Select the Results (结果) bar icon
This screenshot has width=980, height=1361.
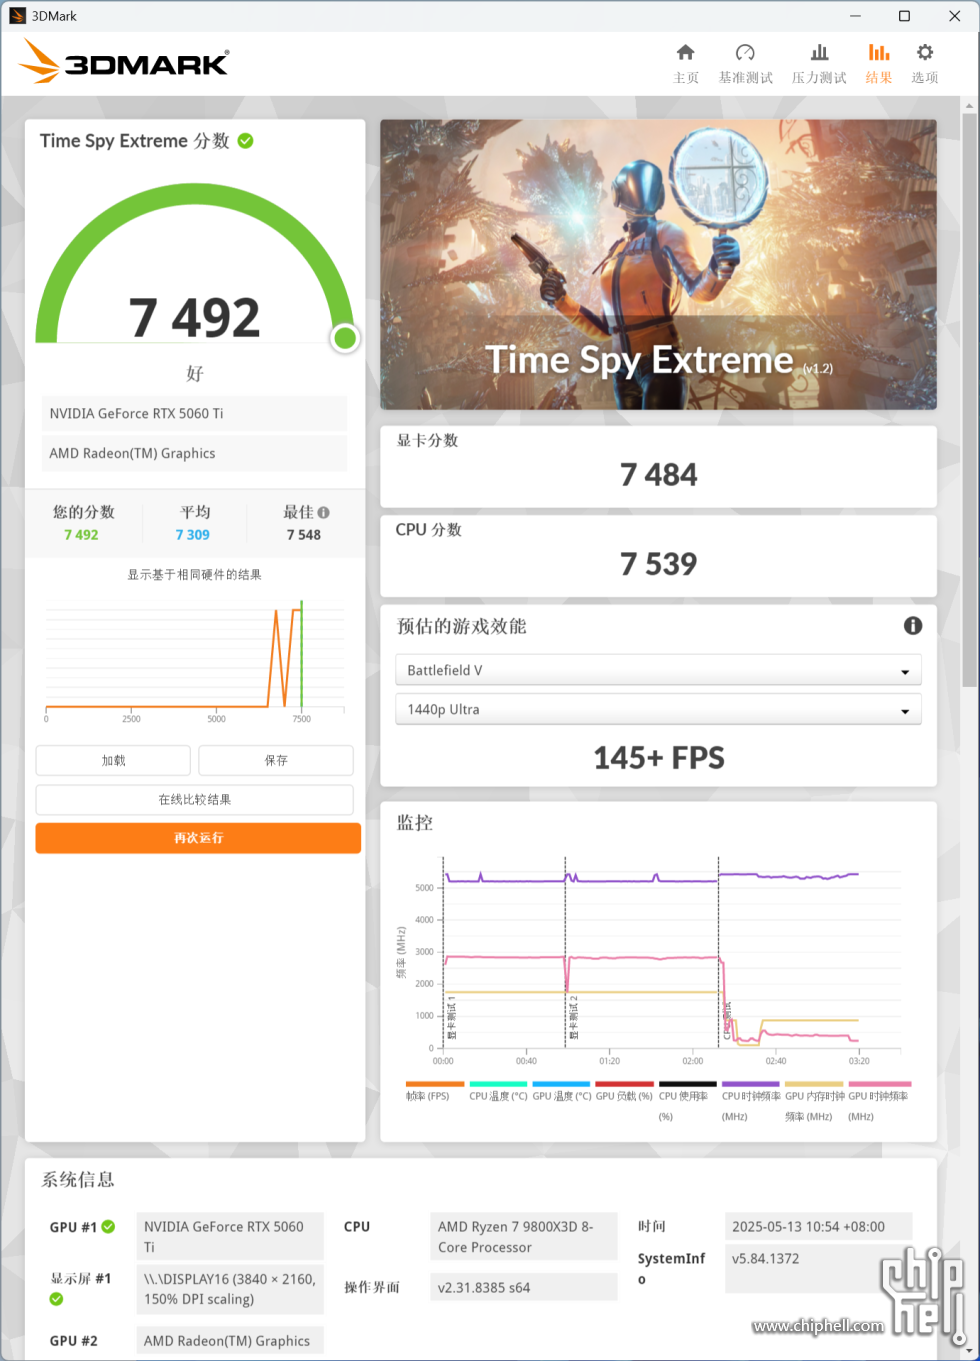[879, 52]
